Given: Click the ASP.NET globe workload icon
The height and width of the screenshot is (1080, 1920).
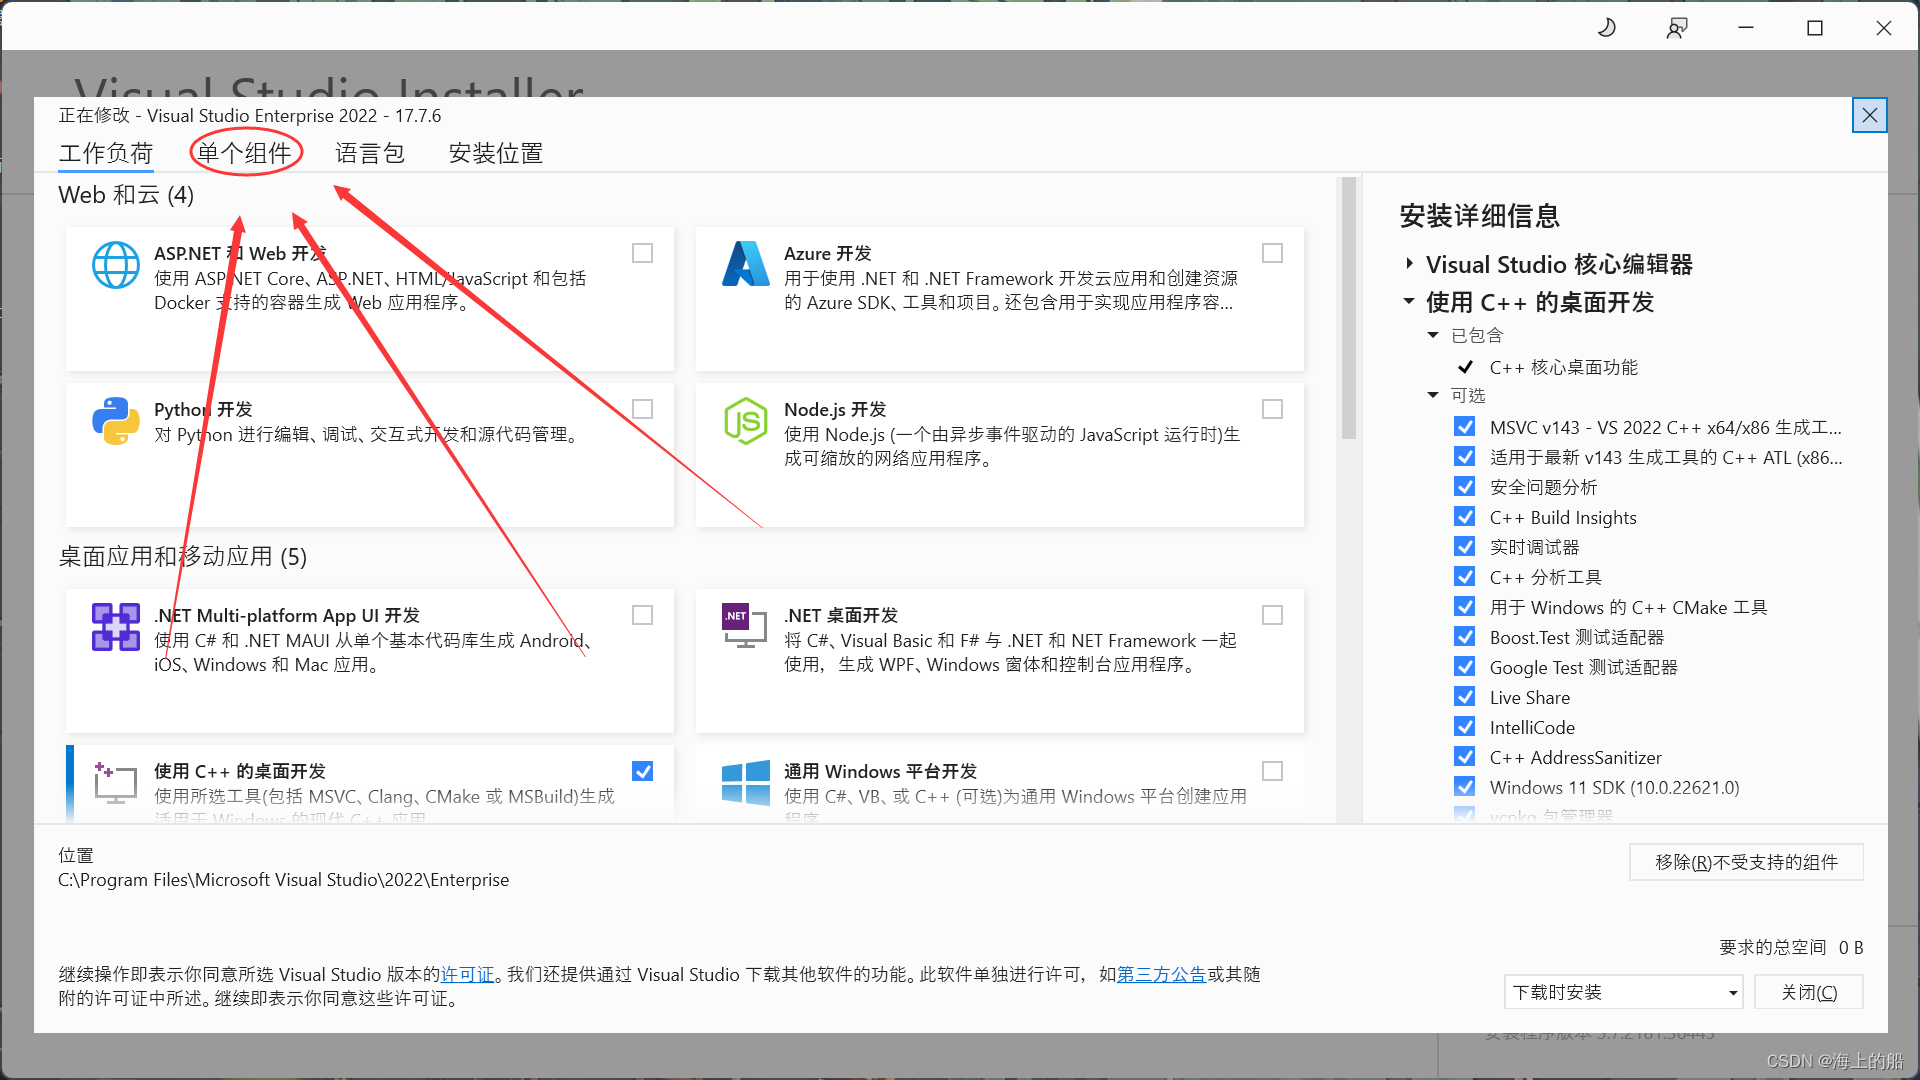Looking at the screenshot, I should 116,265.
